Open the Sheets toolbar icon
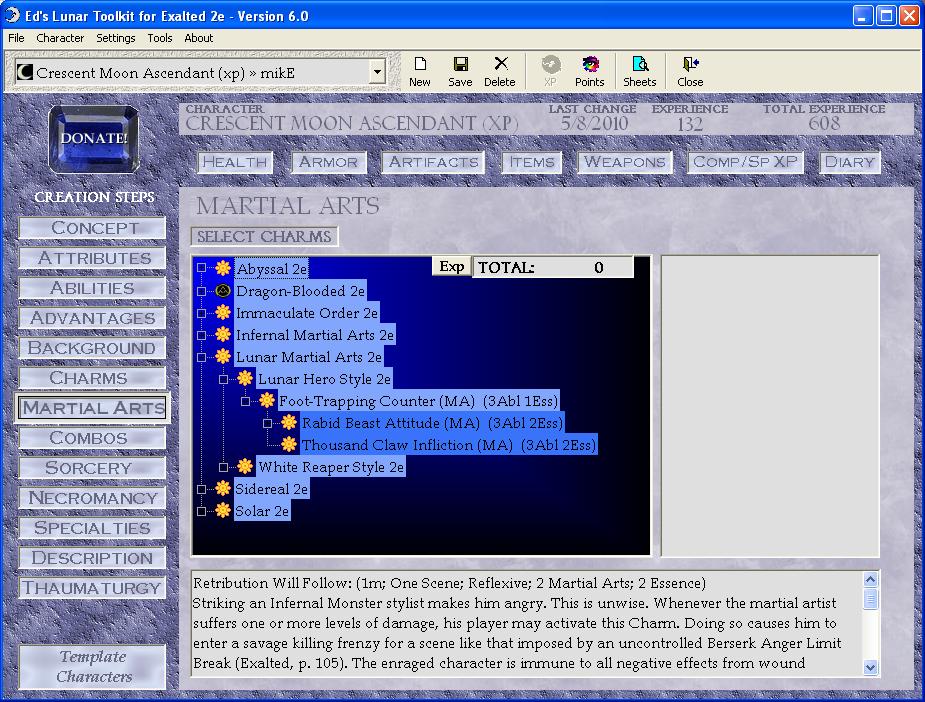The height and width of the screenshot is (702, 925). 639,64
